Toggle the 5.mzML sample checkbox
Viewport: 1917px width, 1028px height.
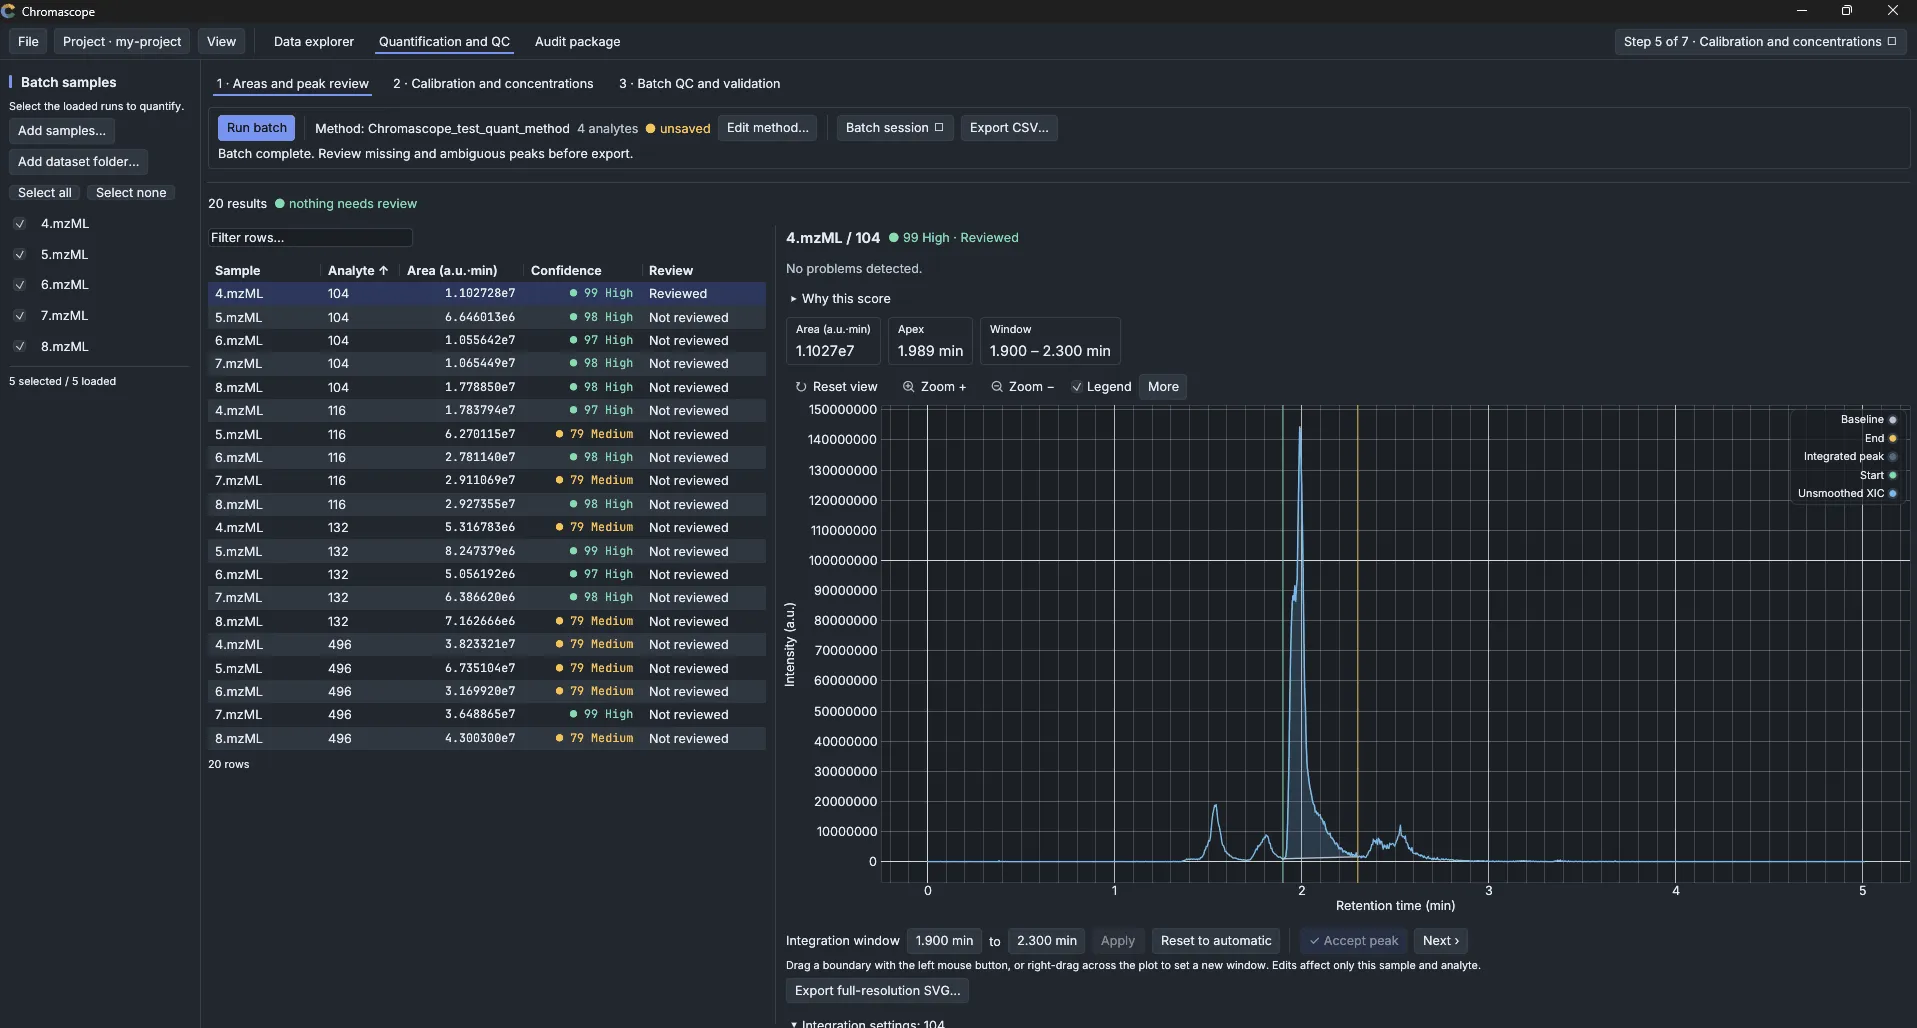(19, 255)
